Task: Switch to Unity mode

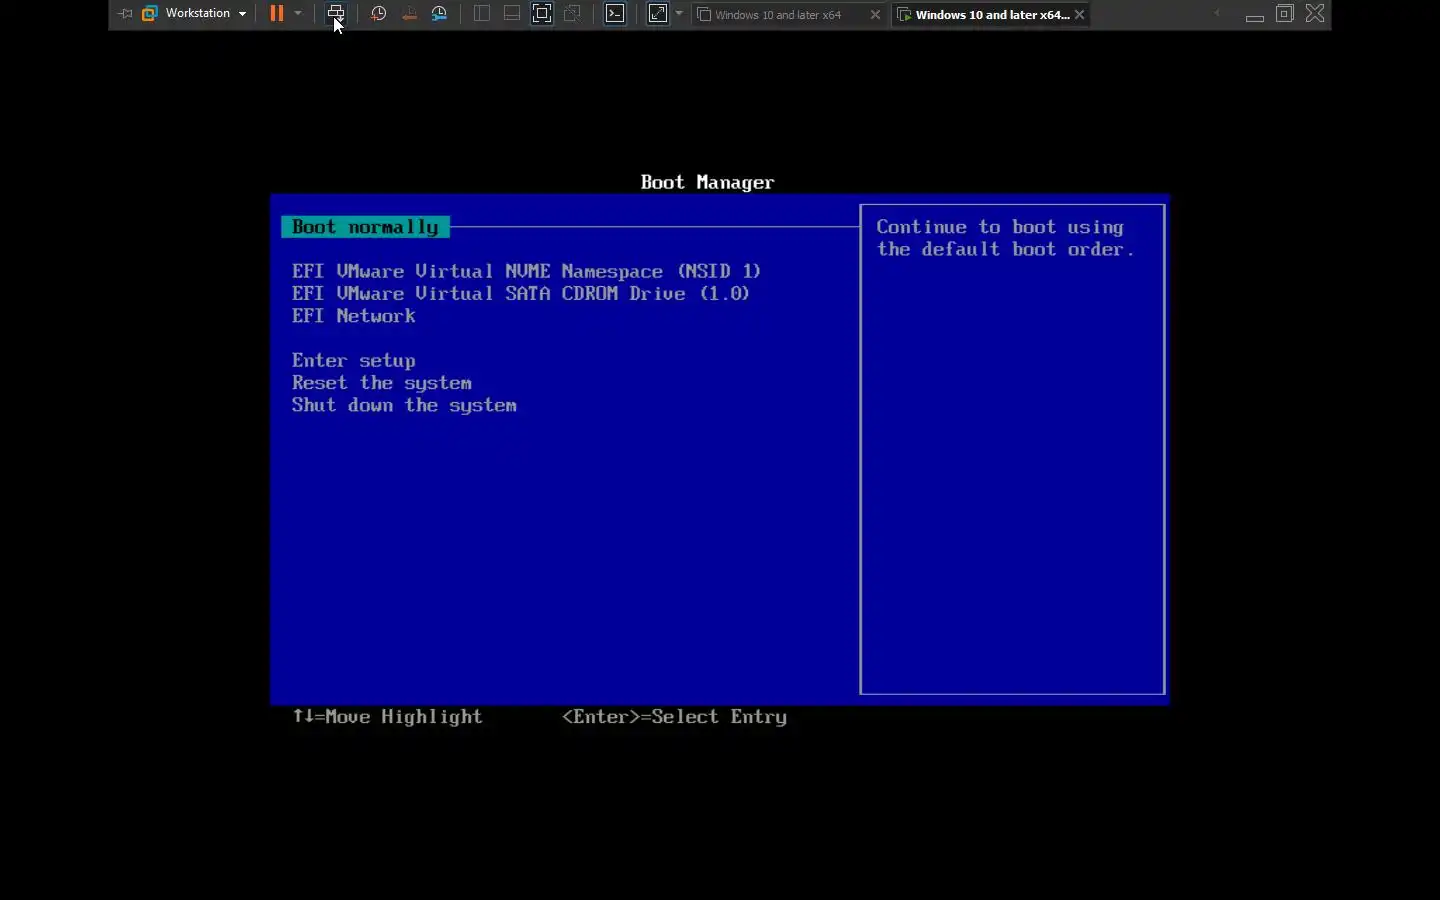Action: 573,14
